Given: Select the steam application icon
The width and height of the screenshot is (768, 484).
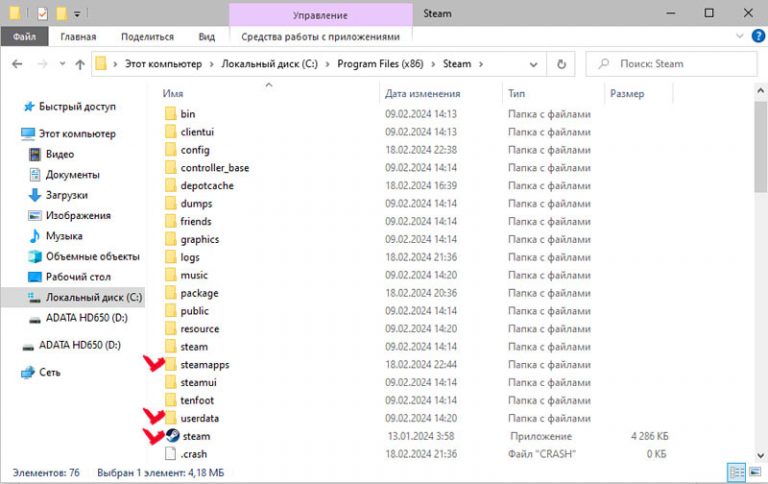Looking at the screenshot, I should coord(172,436).
